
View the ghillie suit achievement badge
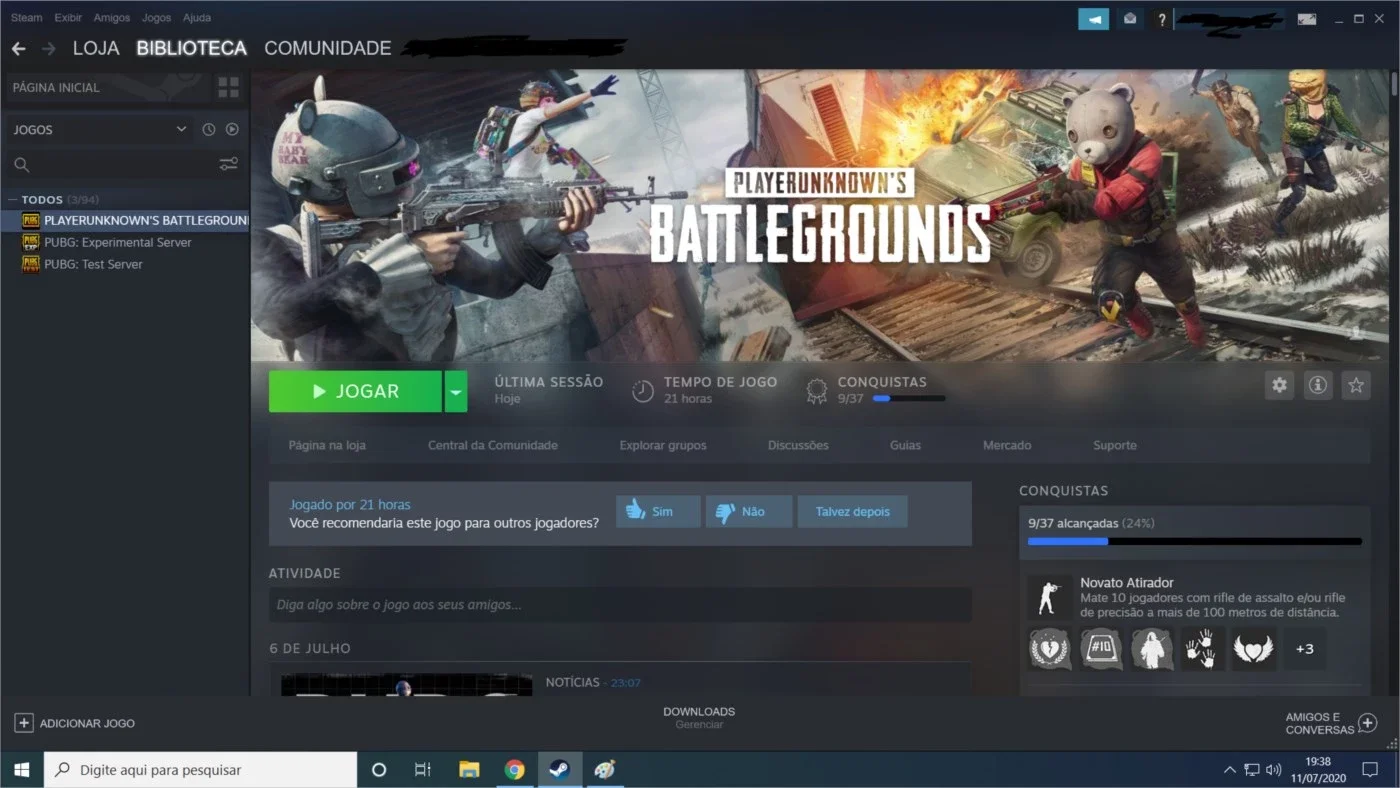1152,649
